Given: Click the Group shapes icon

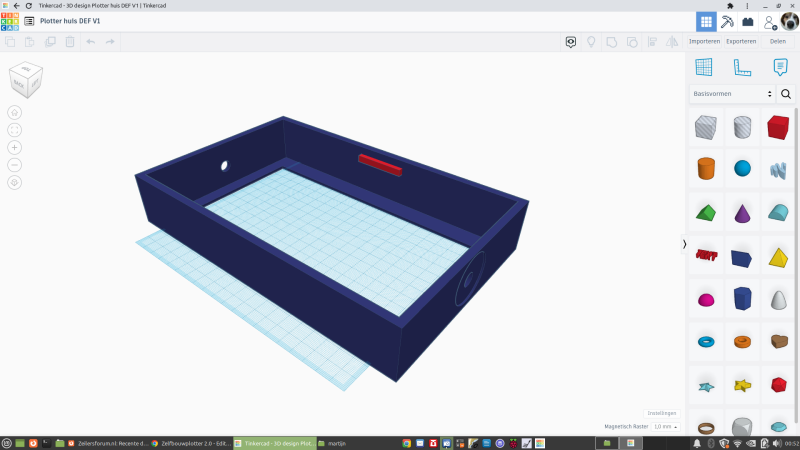Looking at the screenshot, I should (611, 42).
